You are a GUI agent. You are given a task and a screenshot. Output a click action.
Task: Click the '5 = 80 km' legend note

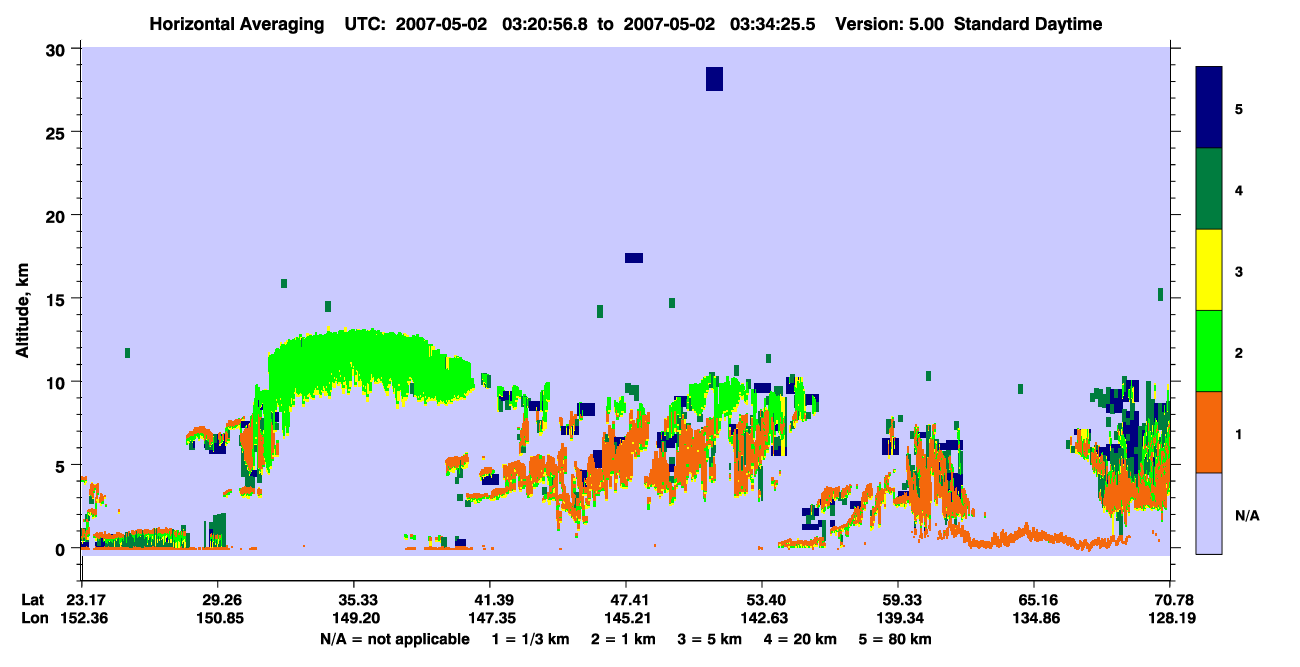[x=895, y=639]
